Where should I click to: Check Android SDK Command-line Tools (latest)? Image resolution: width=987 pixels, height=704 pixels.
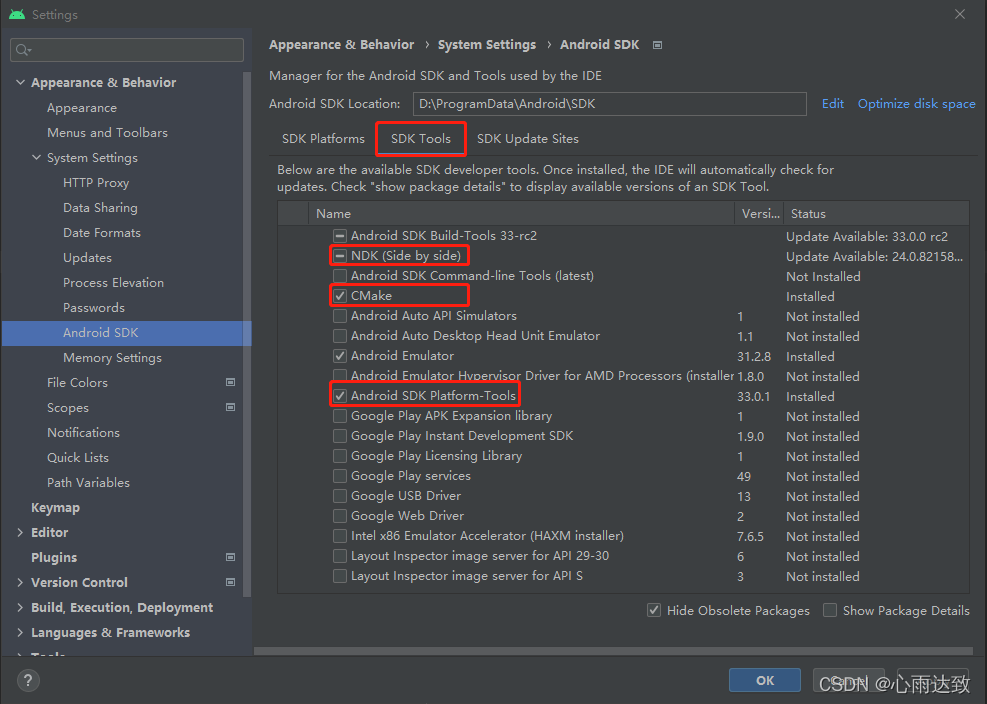(340, 276)
